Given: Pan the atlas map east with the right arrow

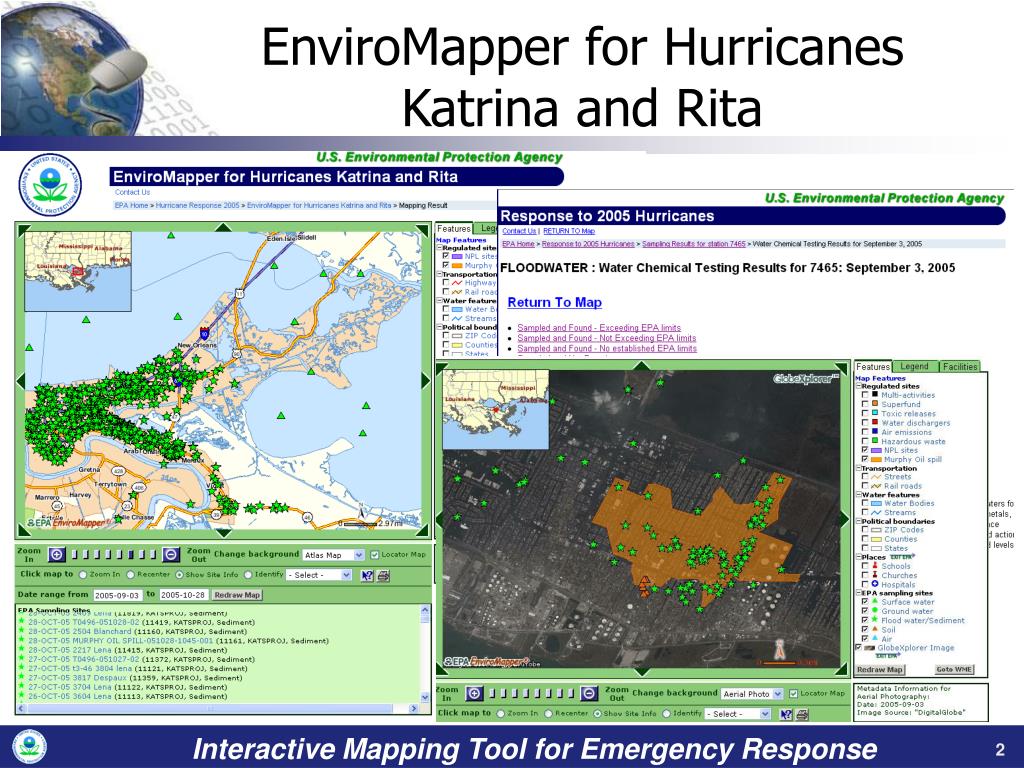Looking at the screenshot, I should (x=426, y=380).
